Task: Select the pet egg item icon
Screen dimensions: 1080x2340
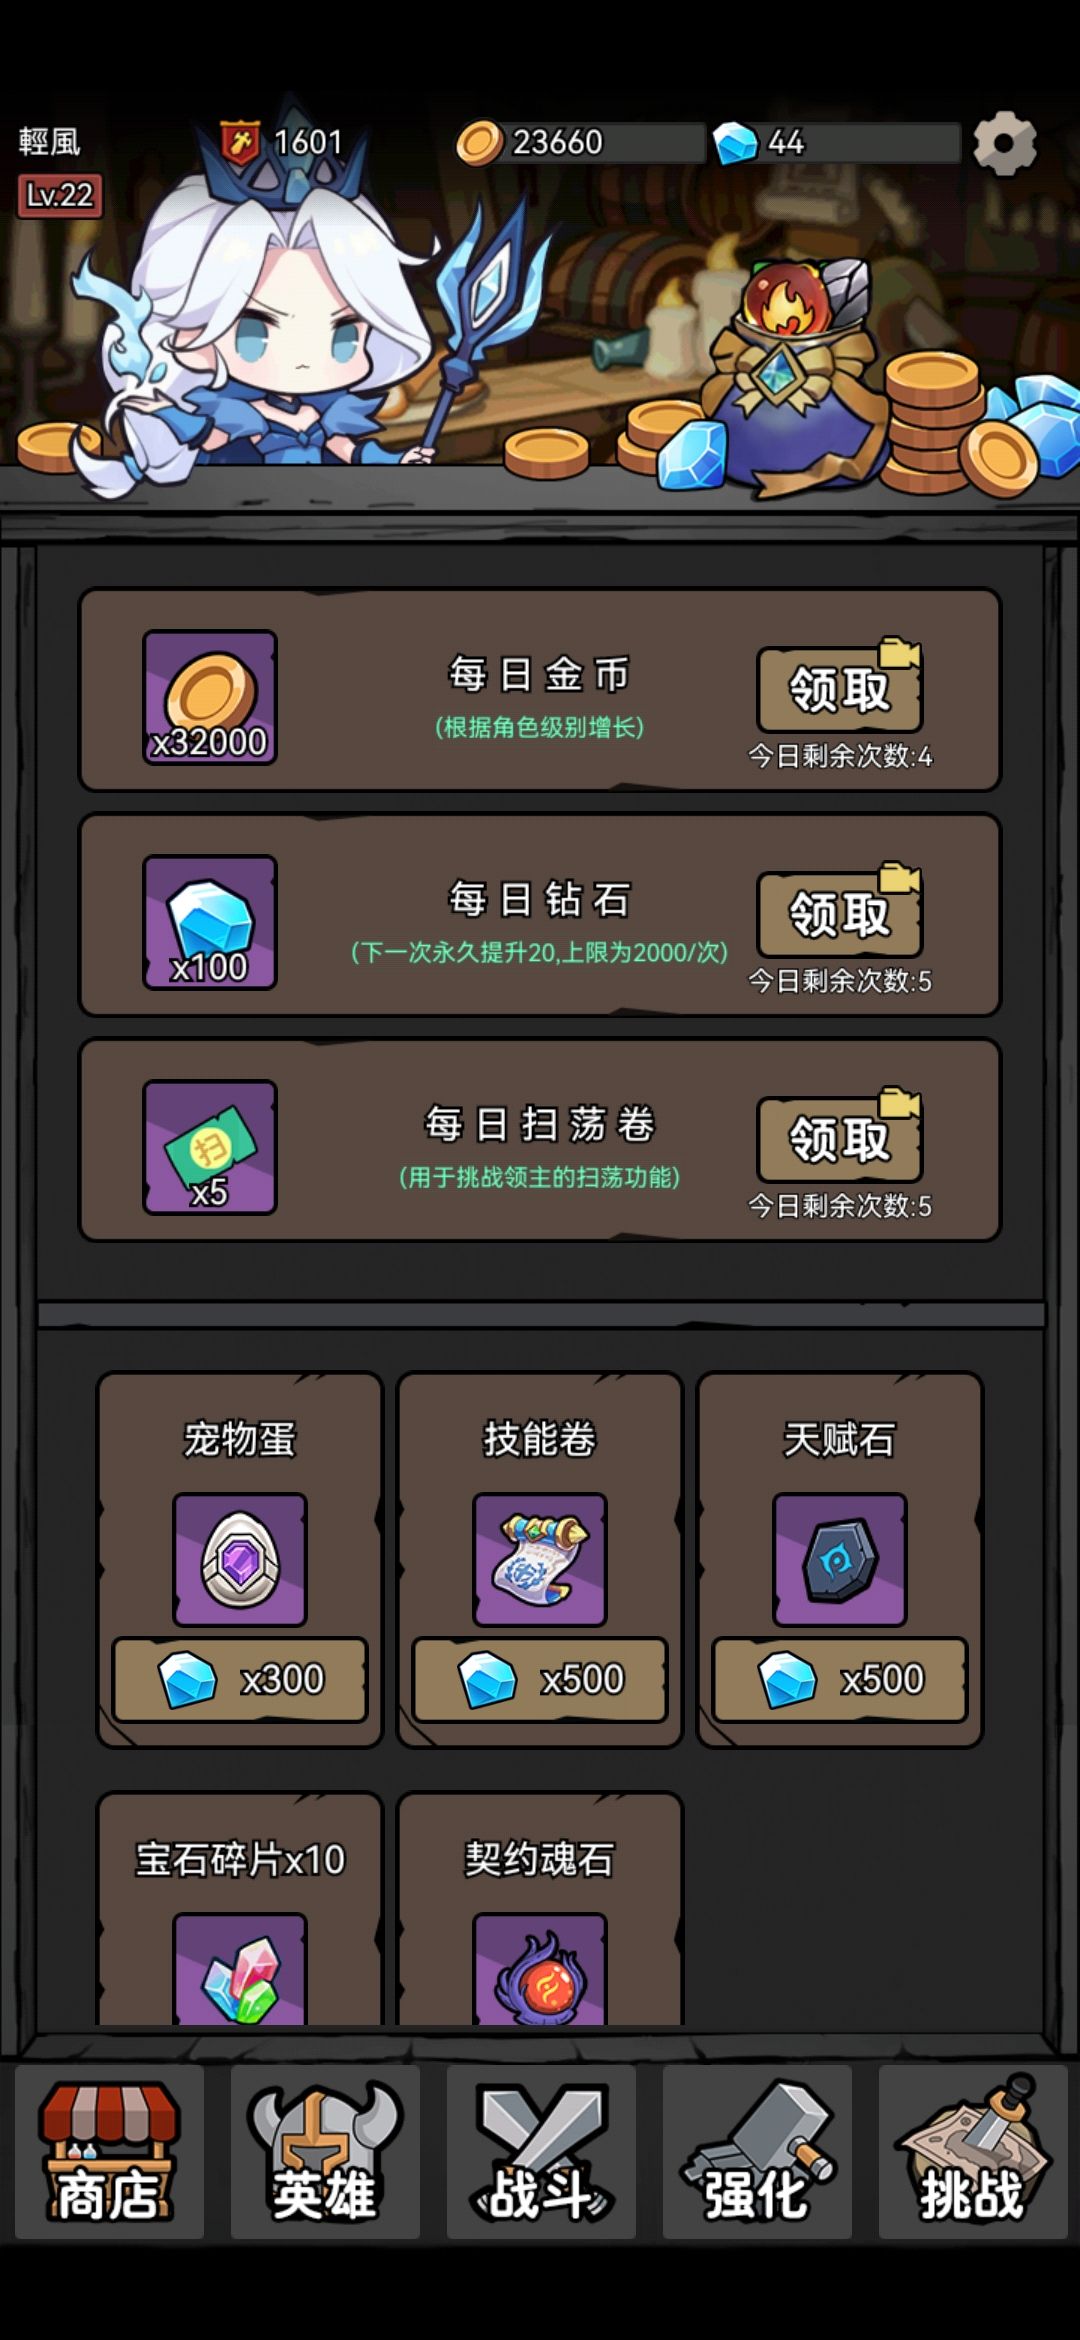Action: [x=240, y=1559]
